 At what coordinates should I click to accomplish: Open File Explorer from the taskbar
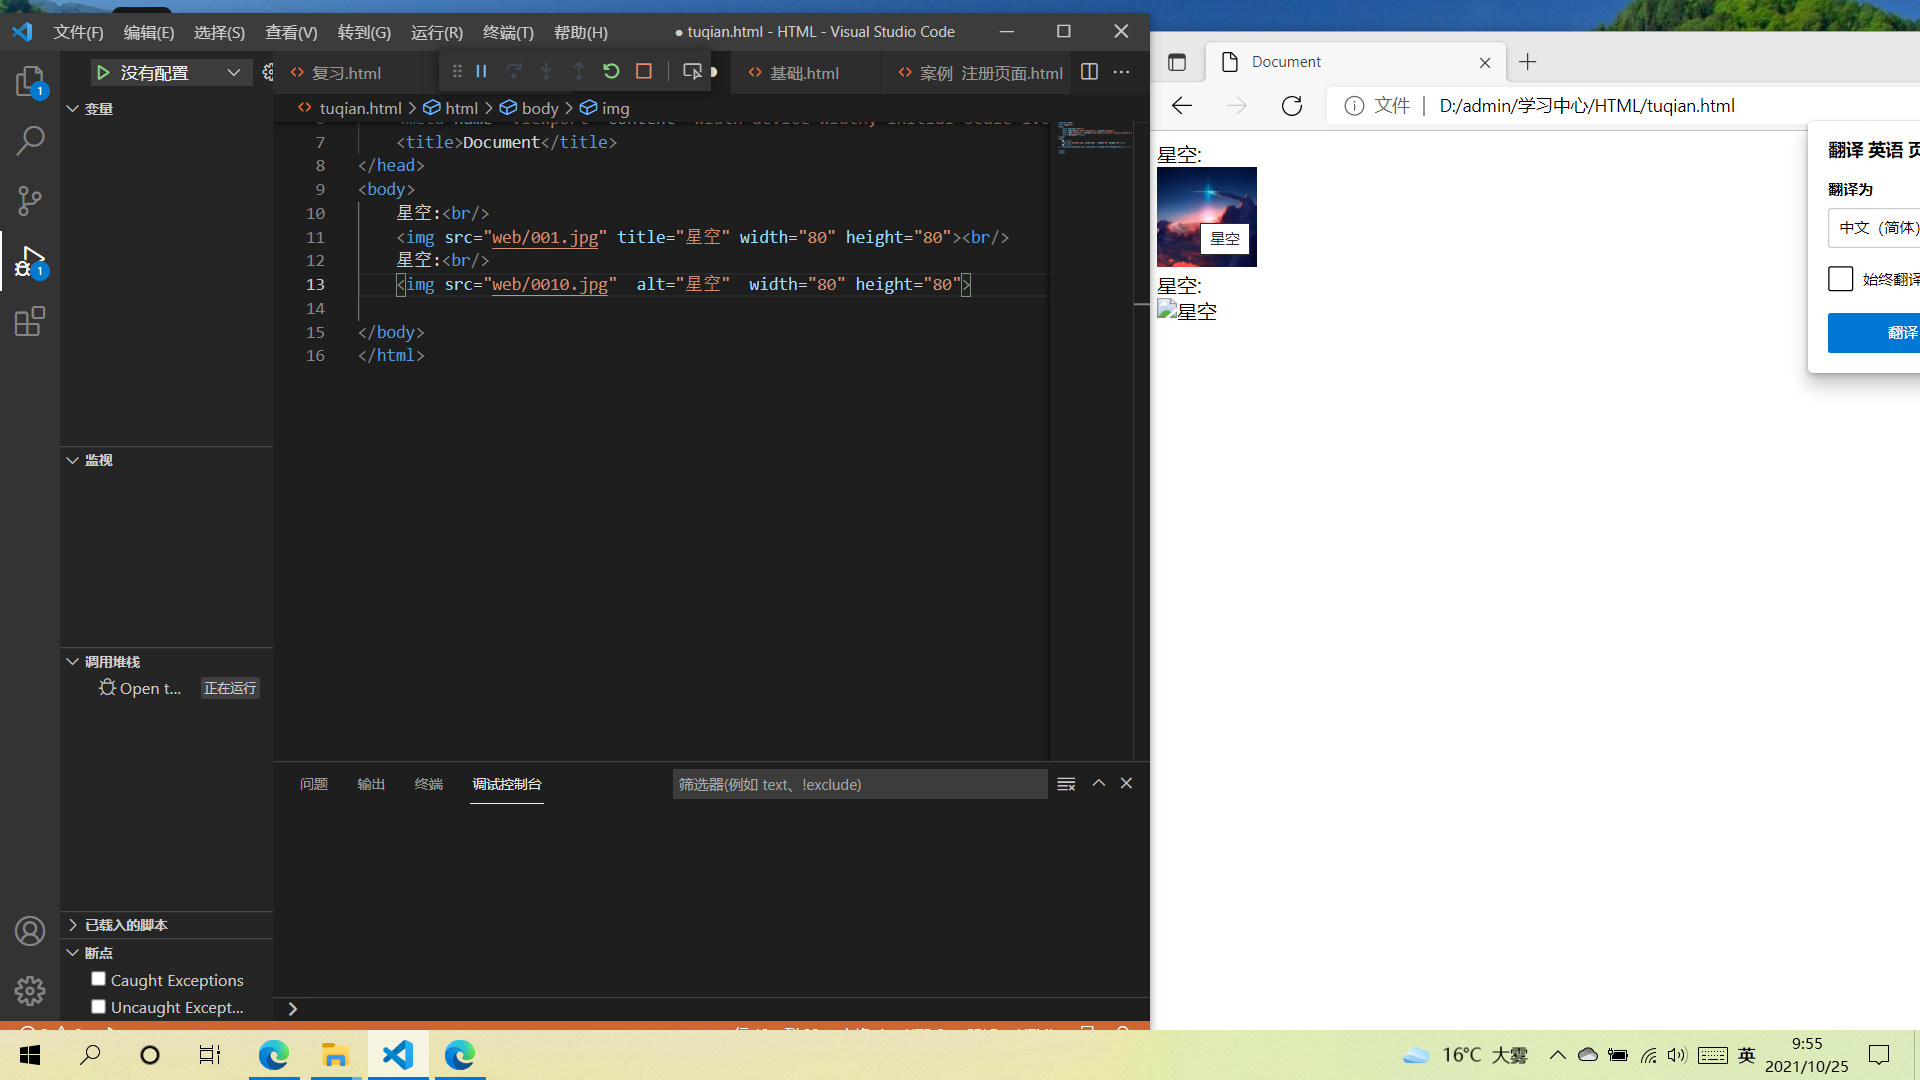[335, 1055]
